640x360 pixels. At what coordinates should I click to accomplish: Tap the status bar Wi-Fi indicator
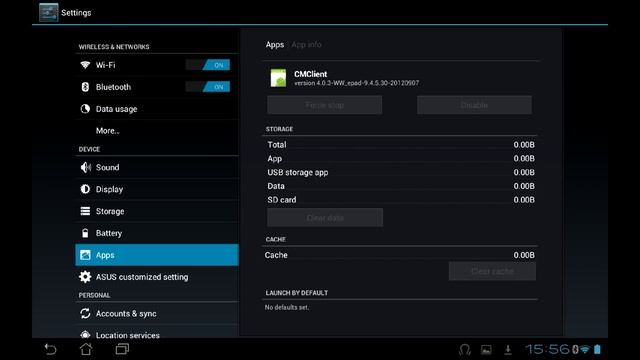[x=585, y=350]
